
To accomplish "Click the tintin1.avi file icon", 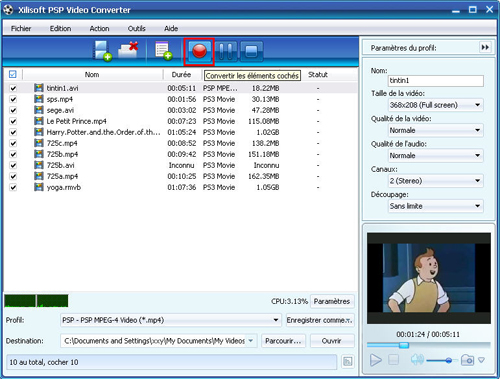I will click(39, 88).
